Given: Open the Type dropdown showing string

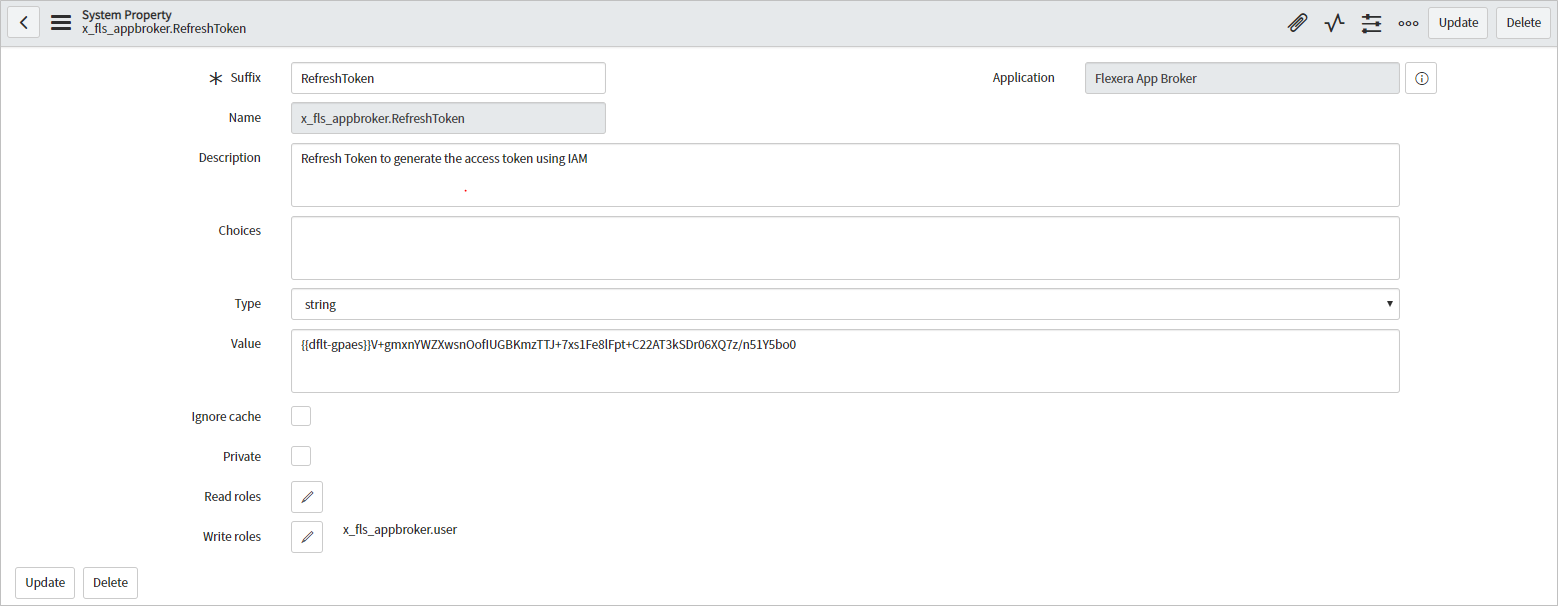Looking at the screenshot, I should (844, 303).
